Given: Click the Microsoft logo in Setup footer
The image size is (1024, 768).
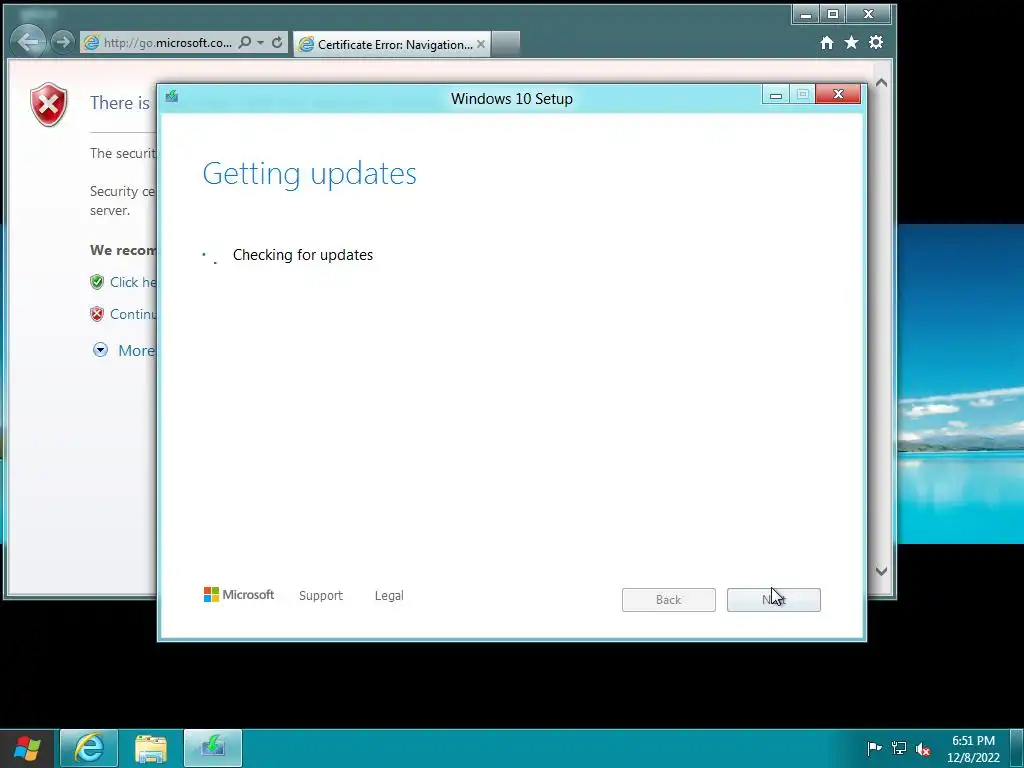Looking at the screenshot, I should (x=239, y=595).
